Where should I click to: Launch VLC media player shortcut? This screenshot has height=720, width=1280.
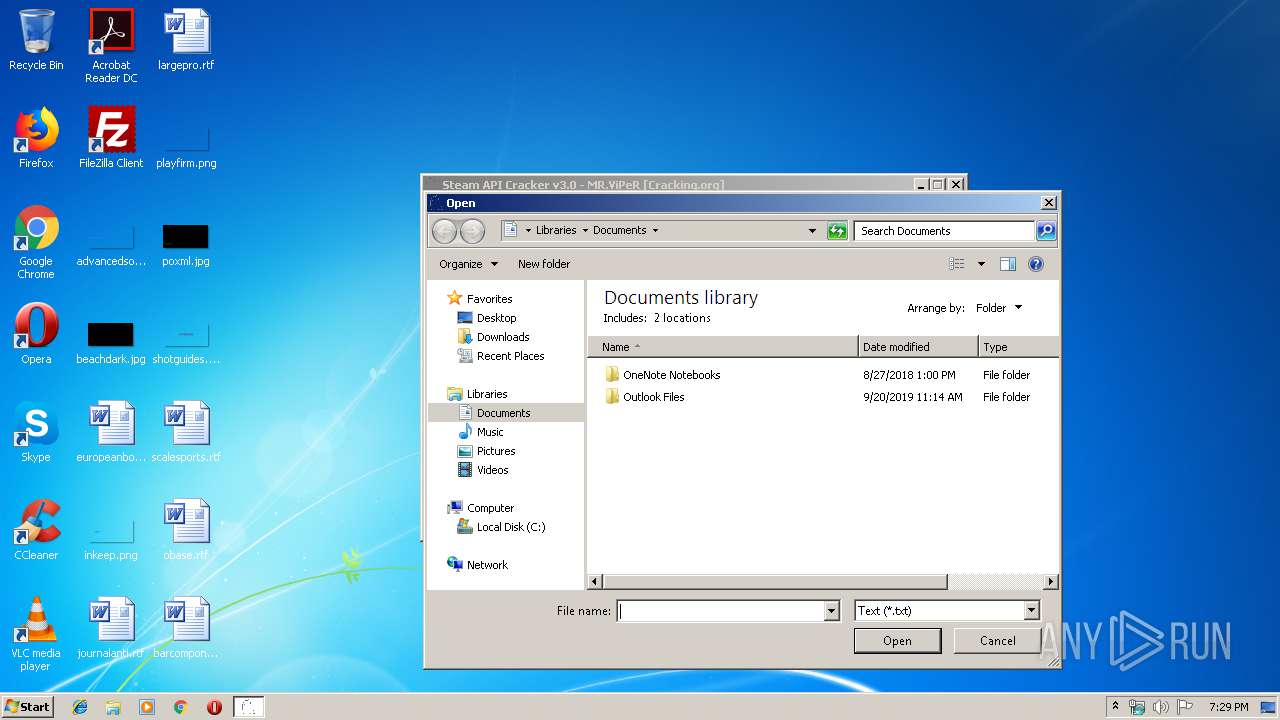pyautogui.click(x=36, y=634)
